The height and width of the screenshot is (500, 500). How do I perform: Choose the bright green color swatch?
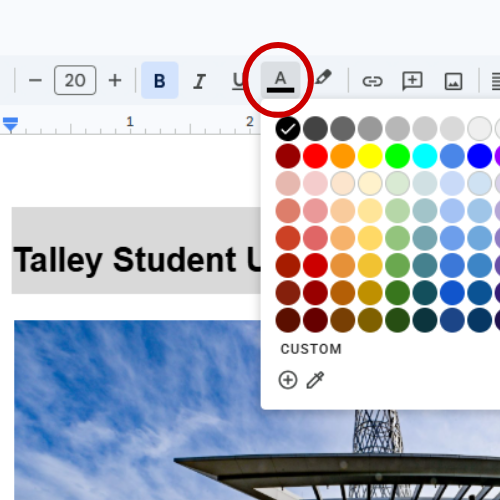point(397,156)
